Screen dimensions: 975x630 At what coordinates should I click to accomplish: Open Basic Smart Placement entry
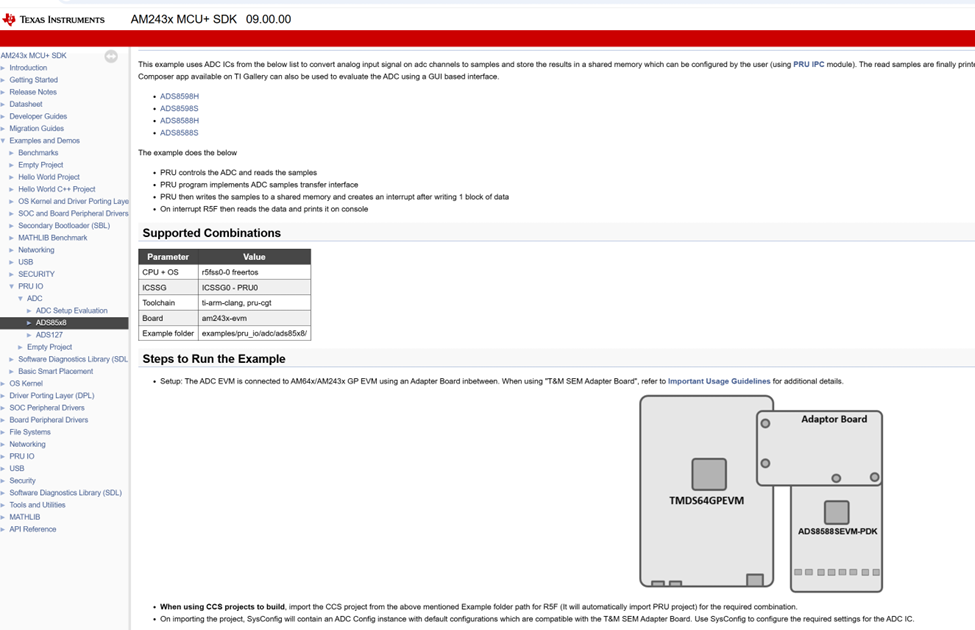pos(55,371)
